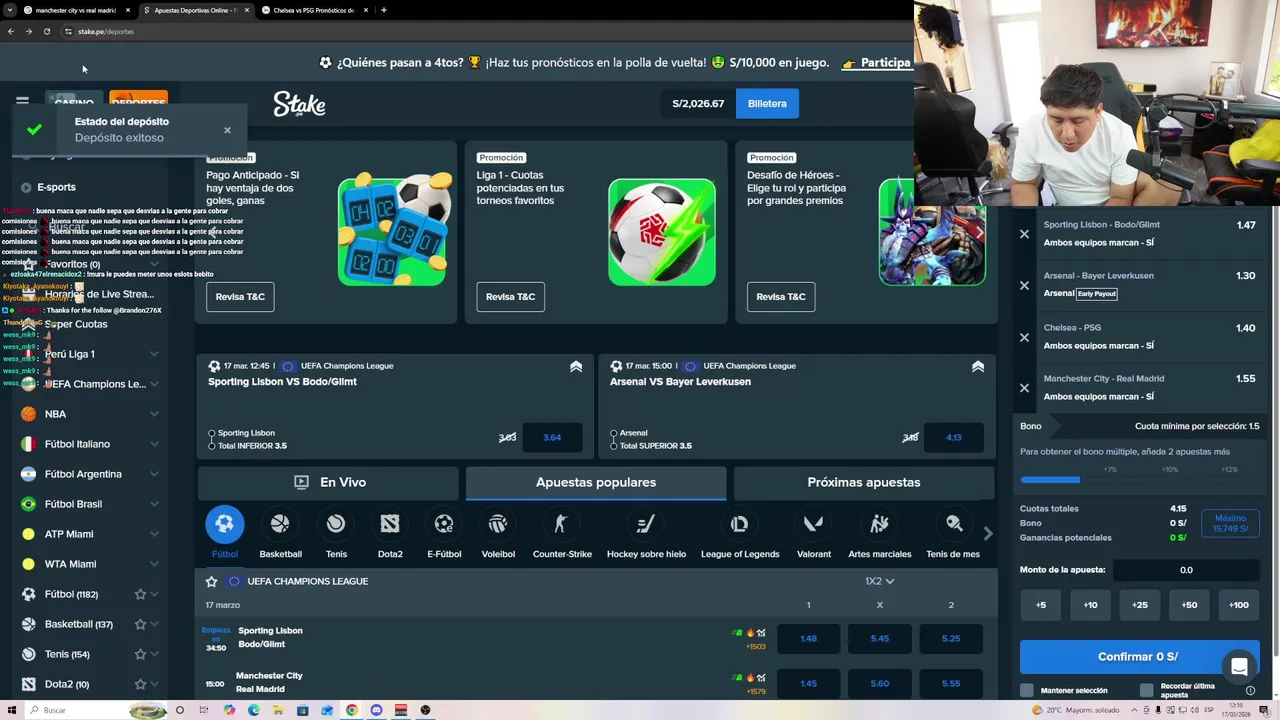This screenshot has width=1280, height=720.
Task: Open the Billetera wallet
Action: click(767, 103)
